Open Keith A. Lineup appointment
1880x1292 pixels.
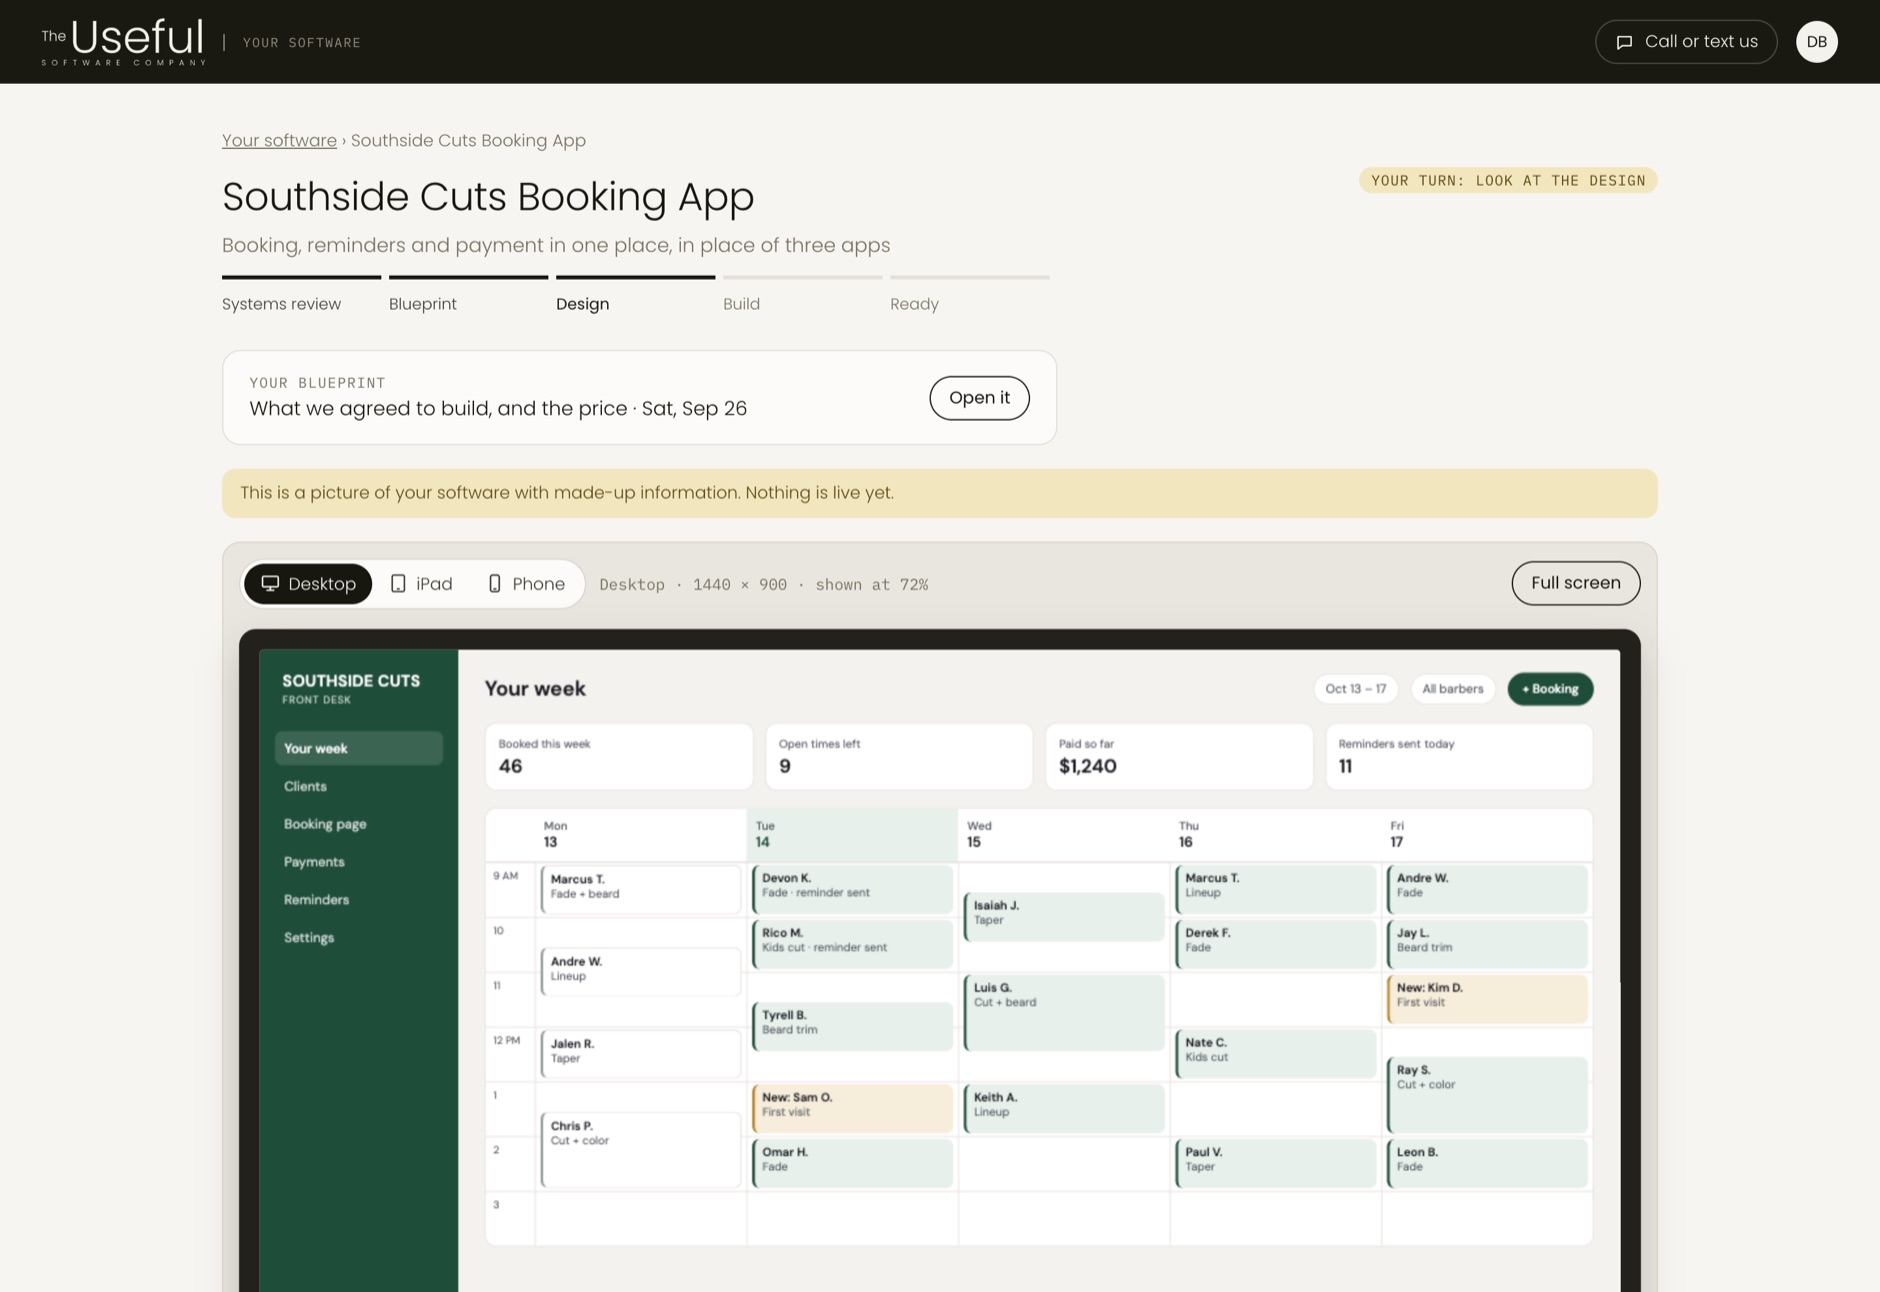coord(1064,1108)
